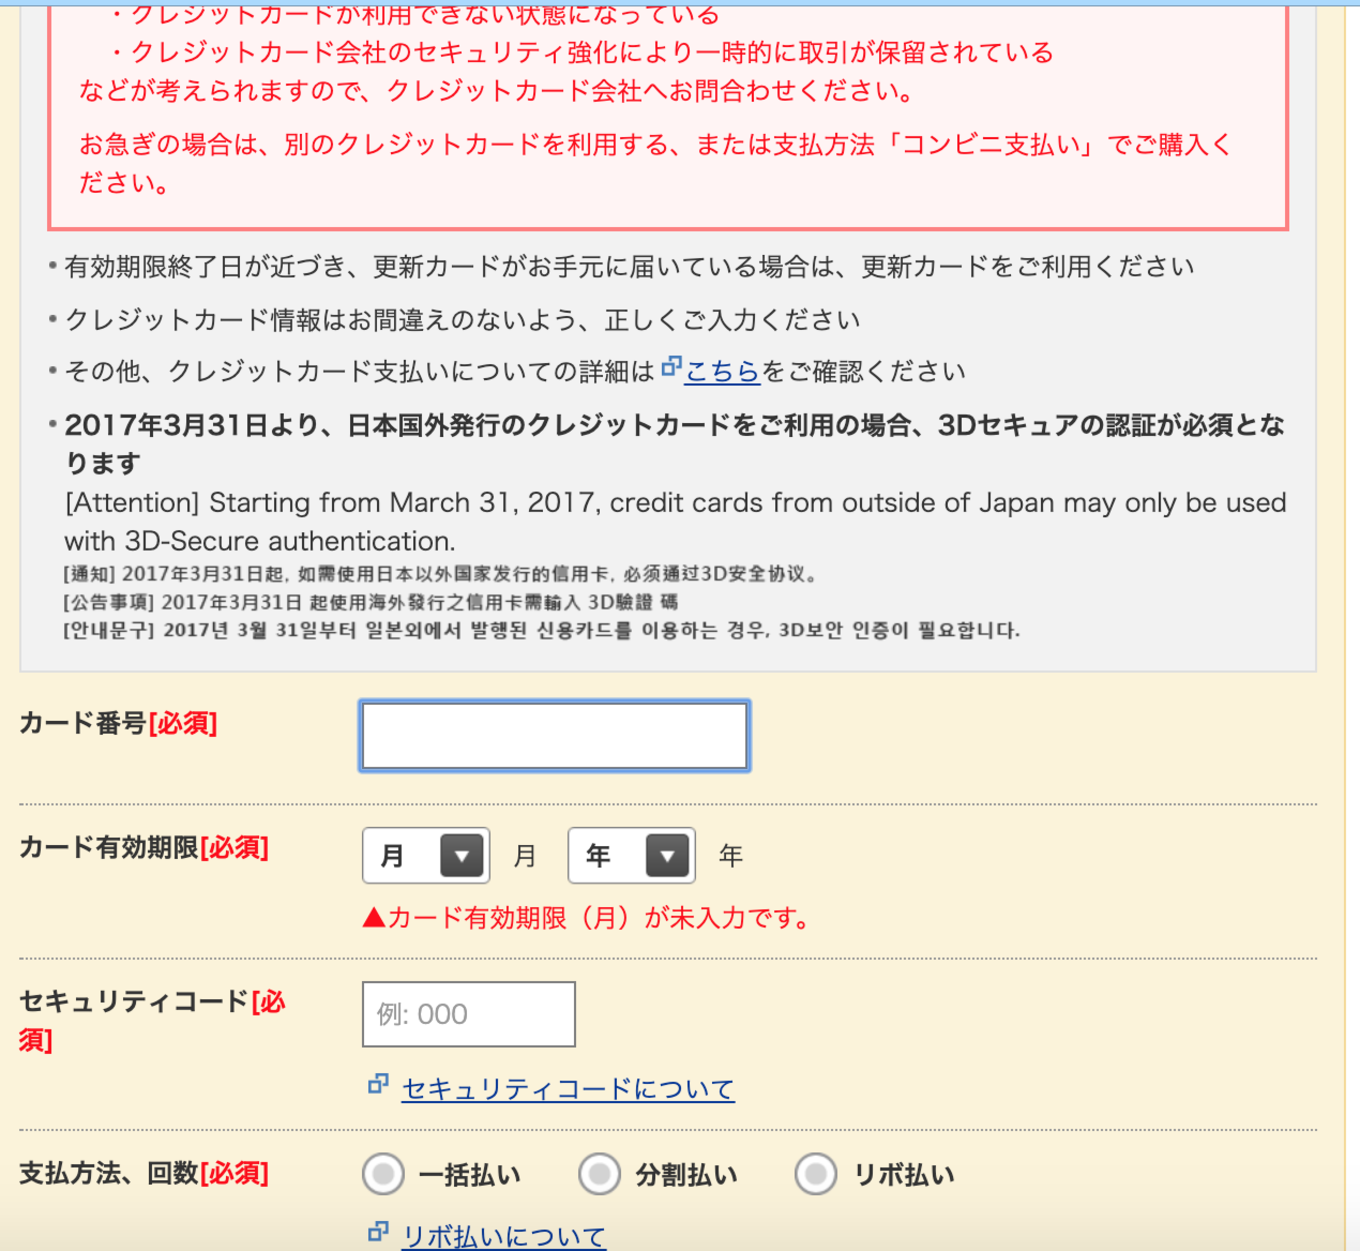Click the [通知] simplified Chinese notice line
Screen dimensions: 1360x1251
(x=441, y=574)
